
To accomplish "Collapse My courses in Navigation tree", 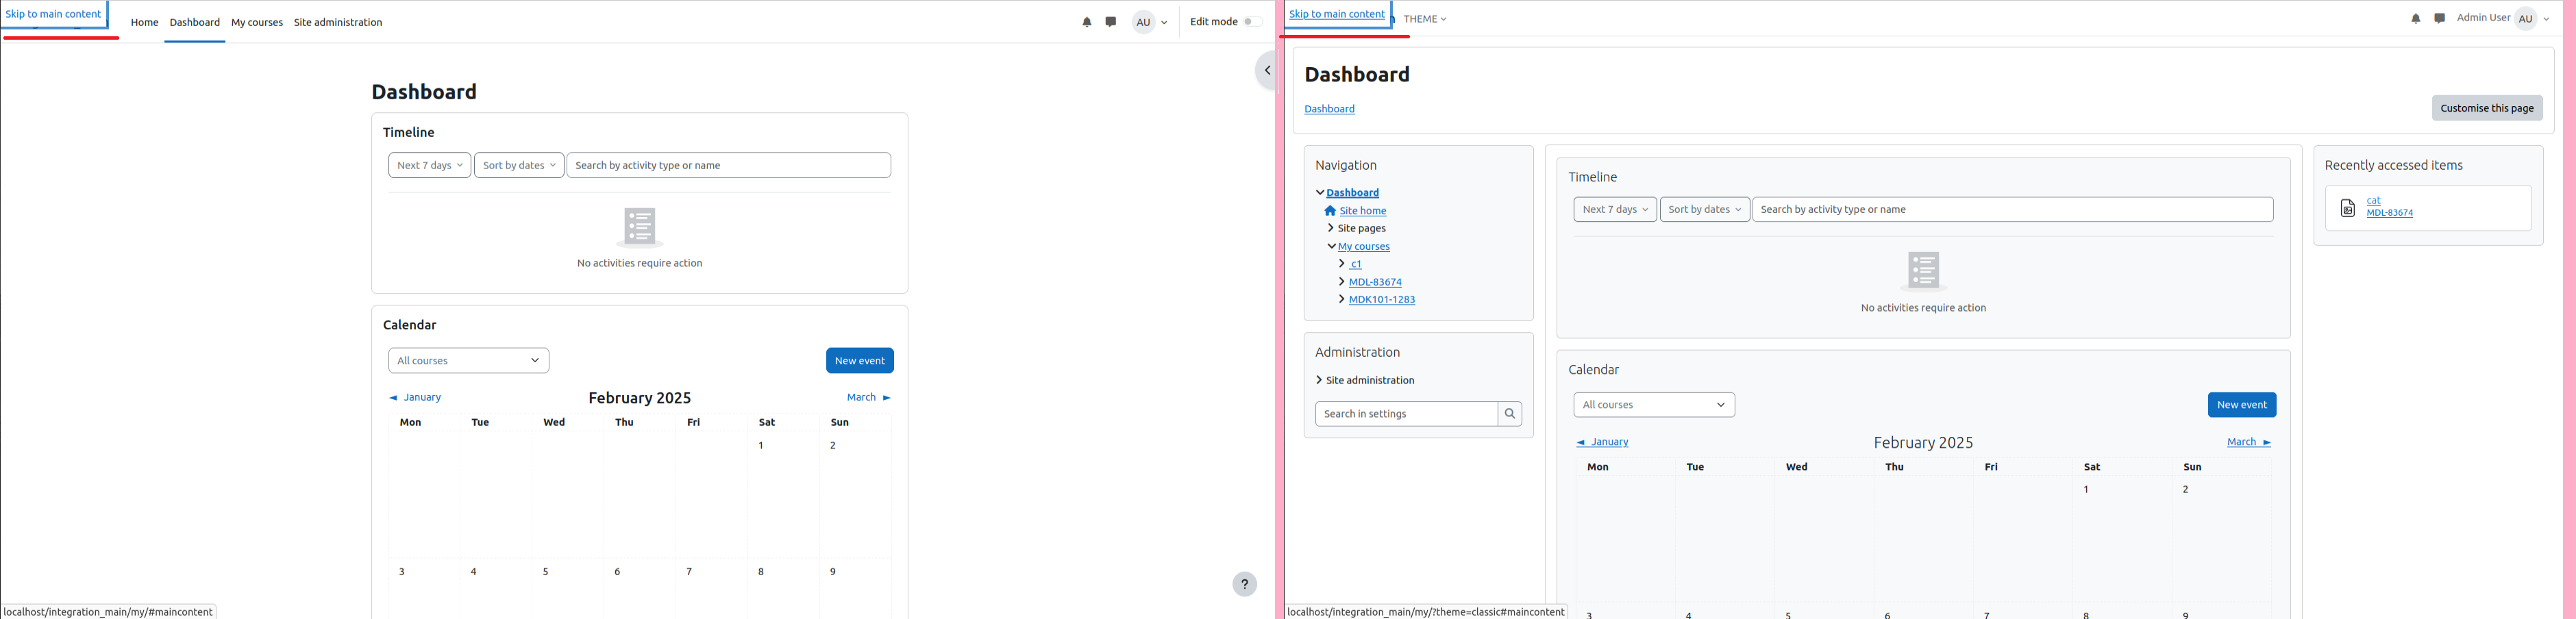I will coord(1331,246).
